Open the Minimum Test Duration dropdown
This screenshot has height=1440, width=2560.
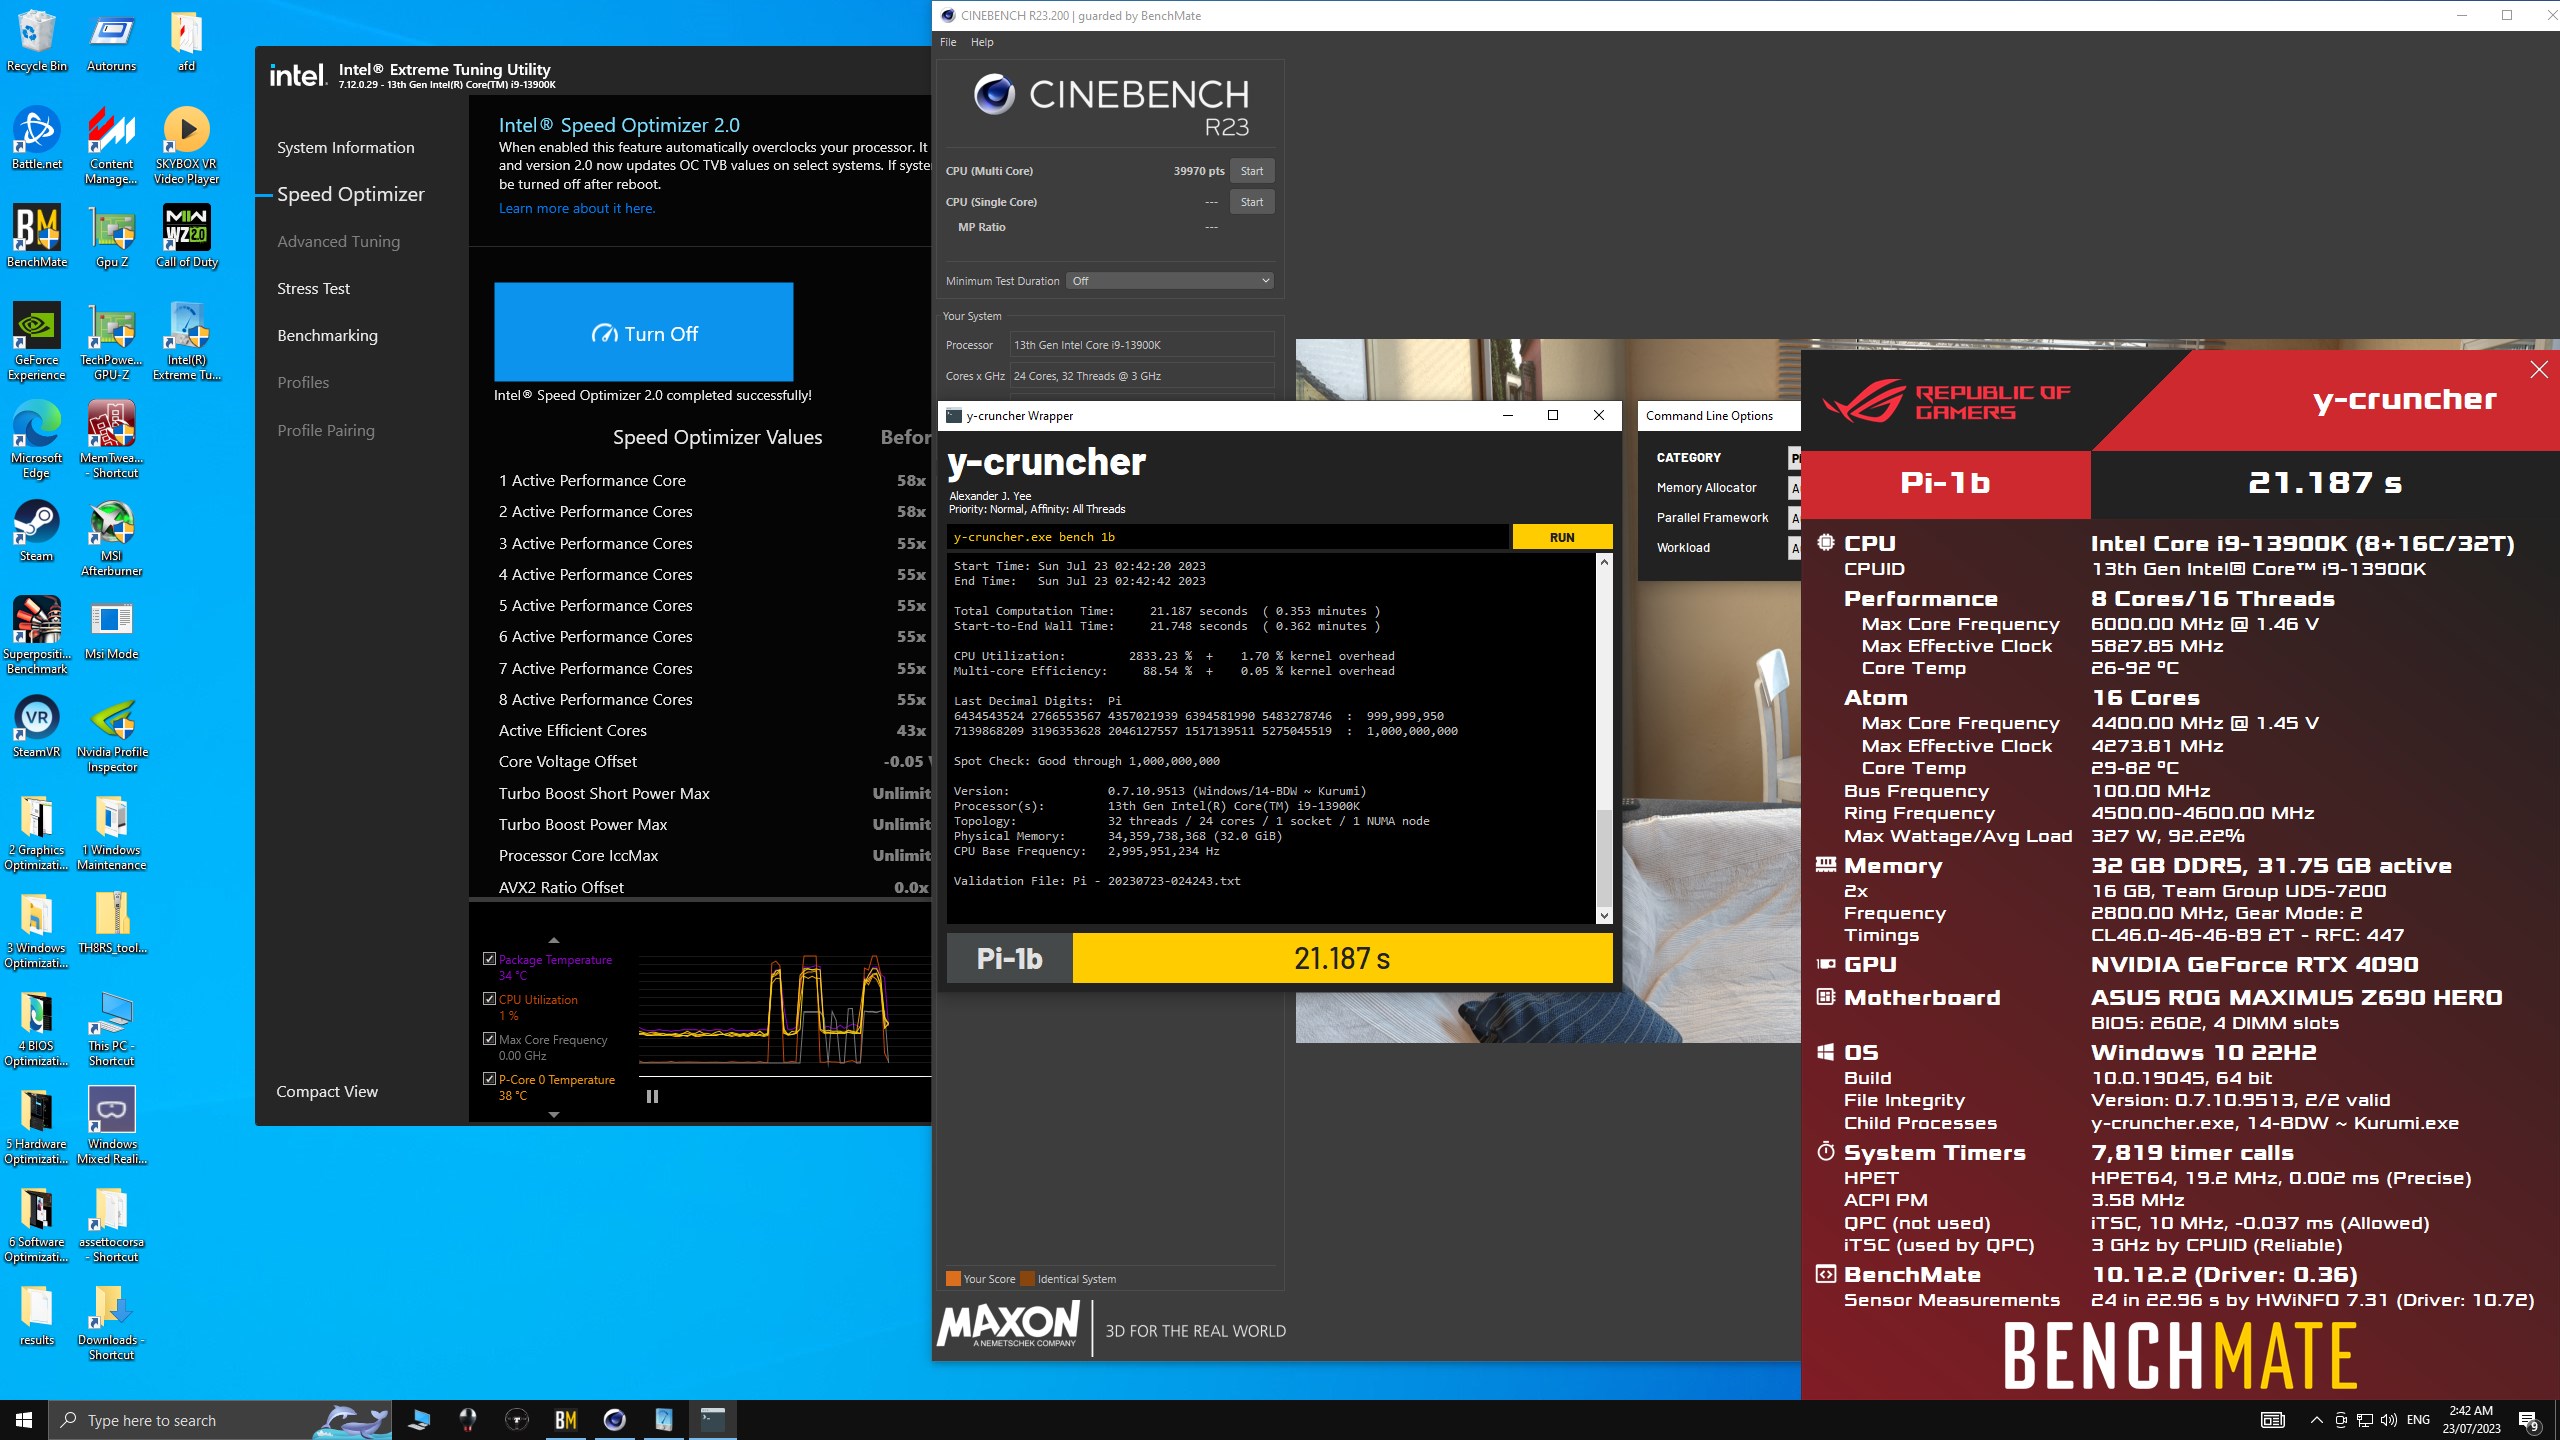click(1170, 281)
